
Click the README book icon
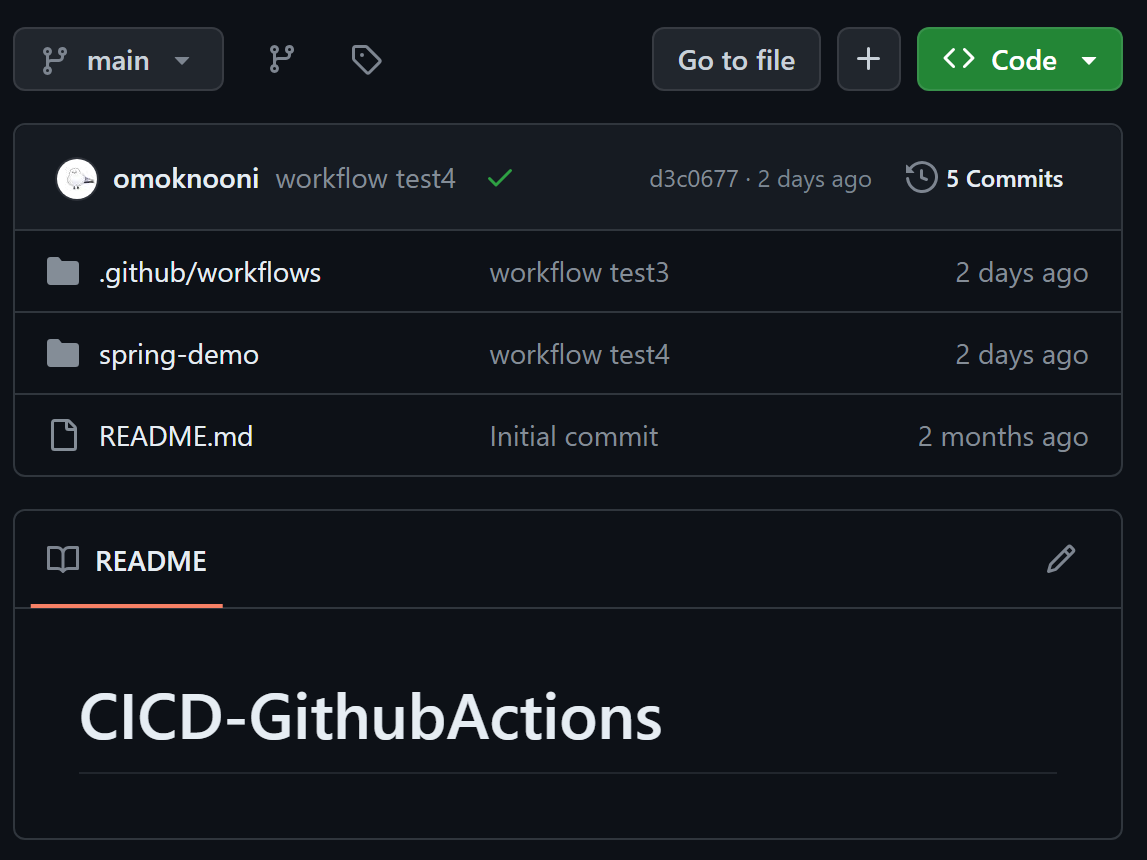coord(63,559)
